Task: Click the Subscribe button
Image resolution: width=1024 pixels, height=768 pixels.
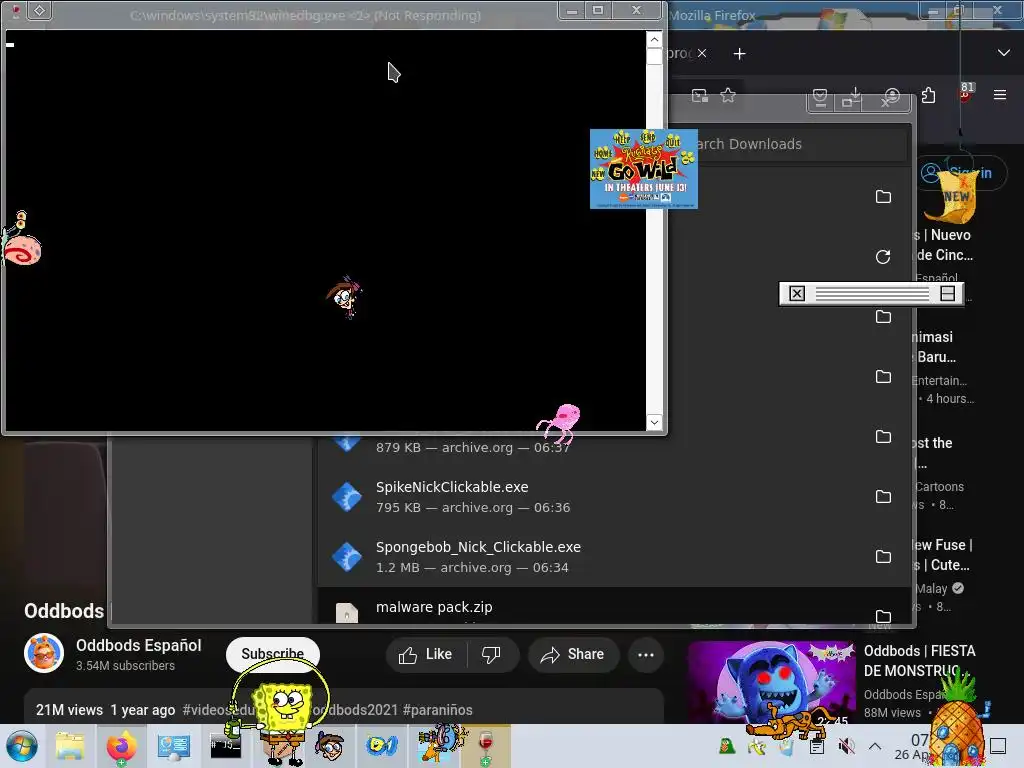Action: tap(272, 654)
